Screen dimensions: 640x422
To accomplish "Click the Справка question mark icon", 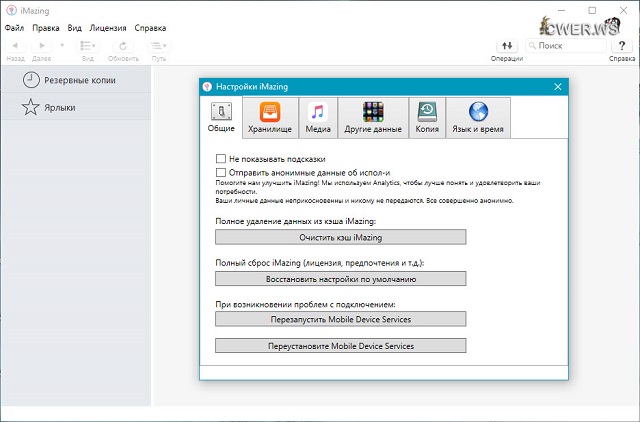I will (621, 46).
